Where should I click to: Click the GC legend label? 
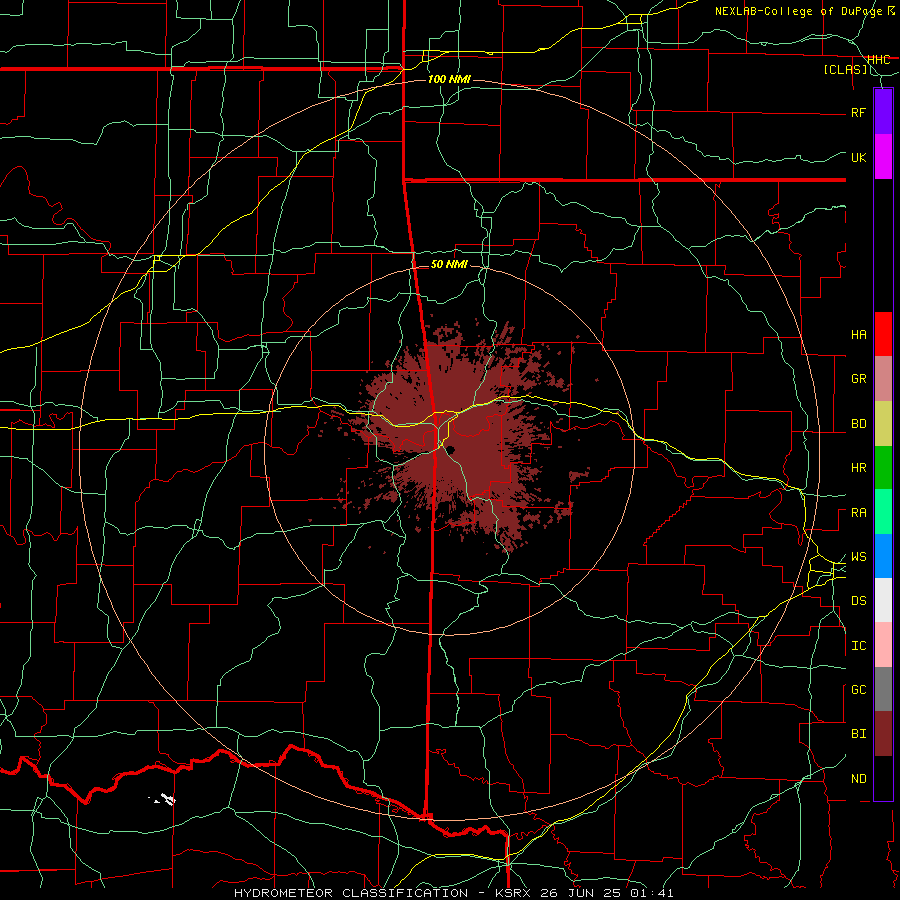[859, 690]
